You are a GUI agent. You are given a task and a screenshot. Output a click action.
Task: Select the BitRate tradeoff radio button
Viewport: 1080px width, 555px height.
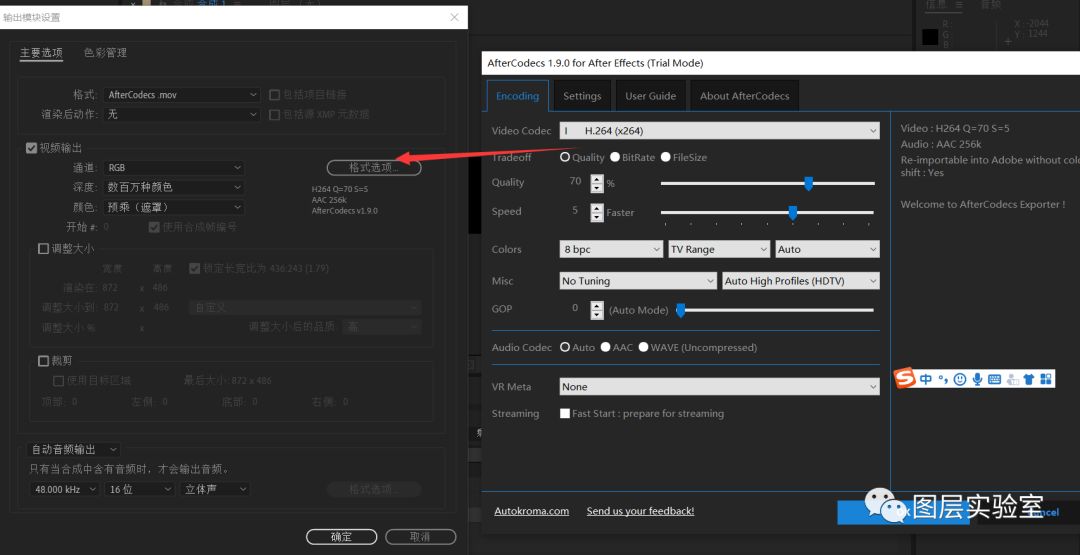(x=615, y=157)
